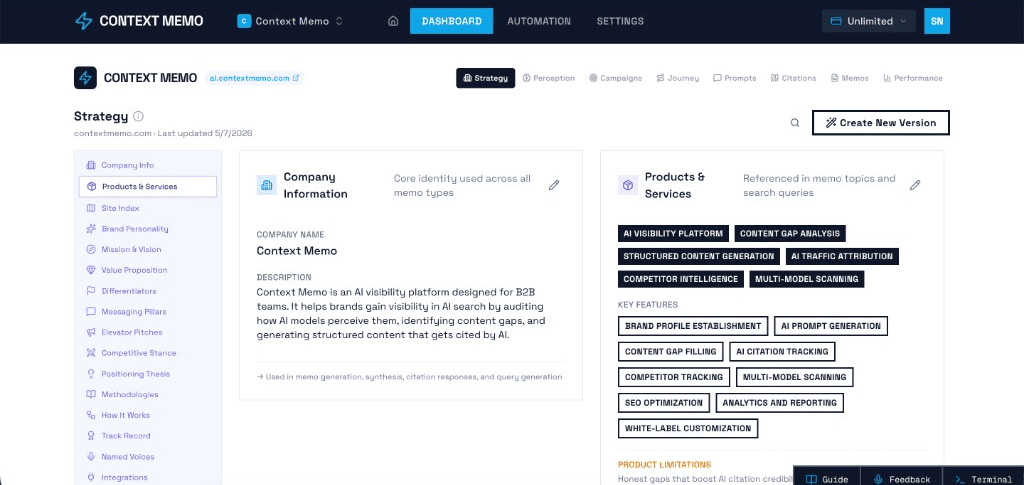
Task: Select Positioning Thesis in sidebar
Action: click(x=148, y=374)
